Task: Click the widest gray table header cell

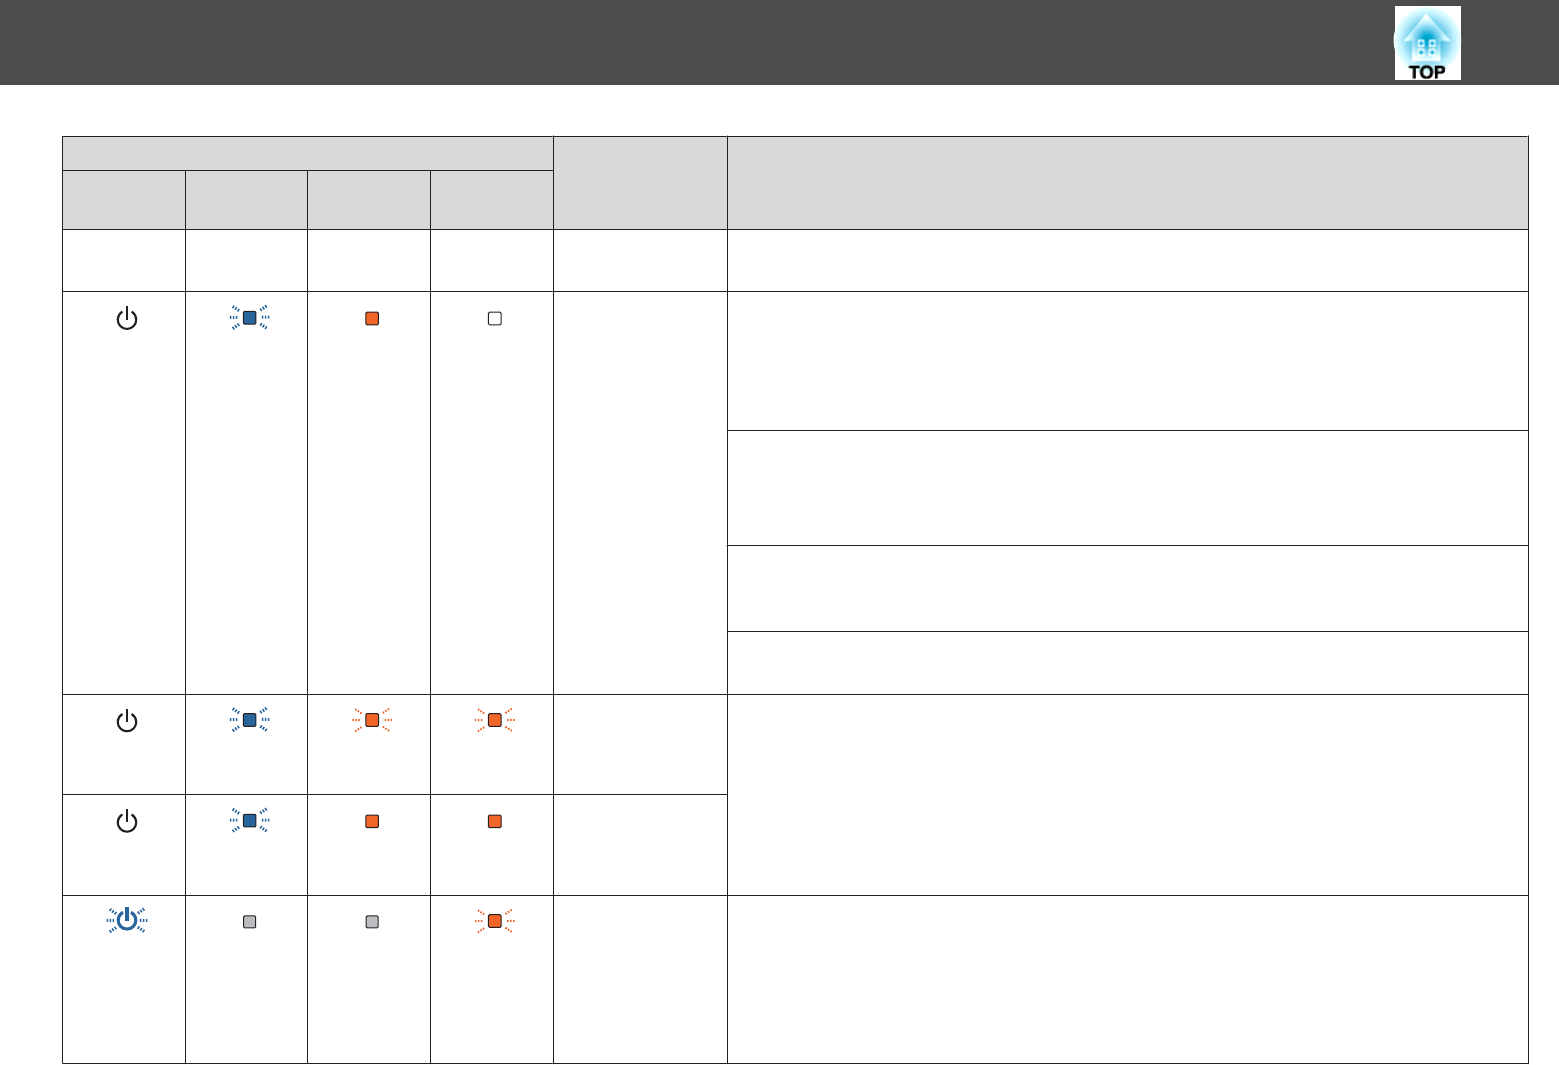Action: coord(1127,183)
